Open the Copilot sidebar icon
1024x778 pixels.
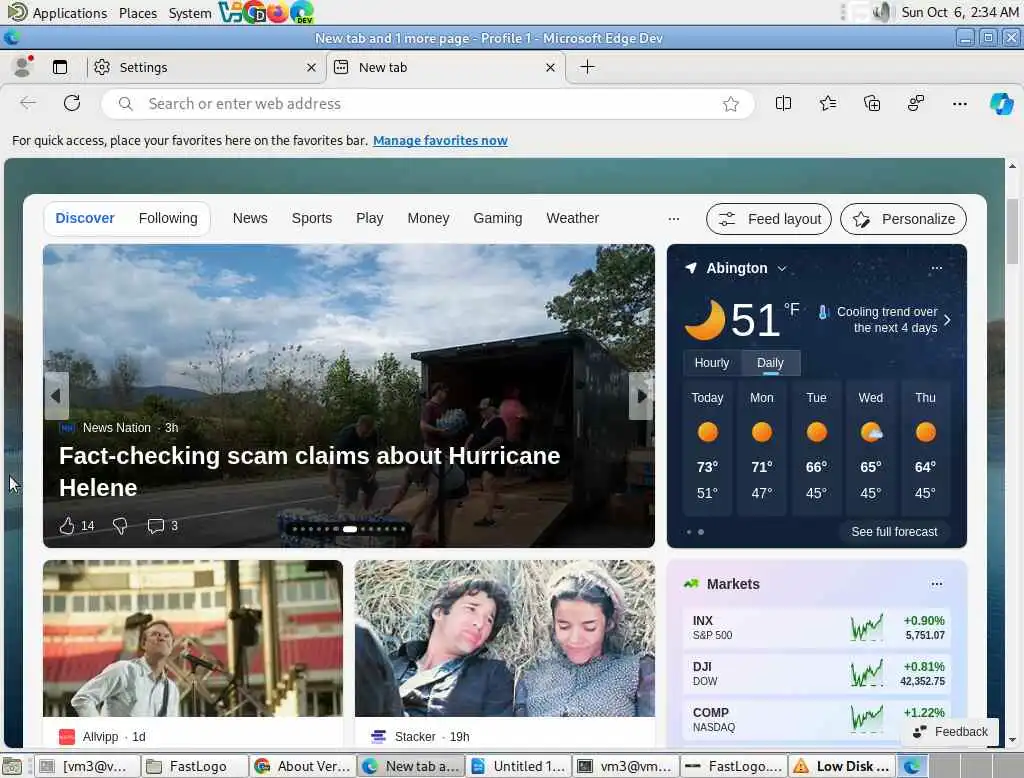1001,104
